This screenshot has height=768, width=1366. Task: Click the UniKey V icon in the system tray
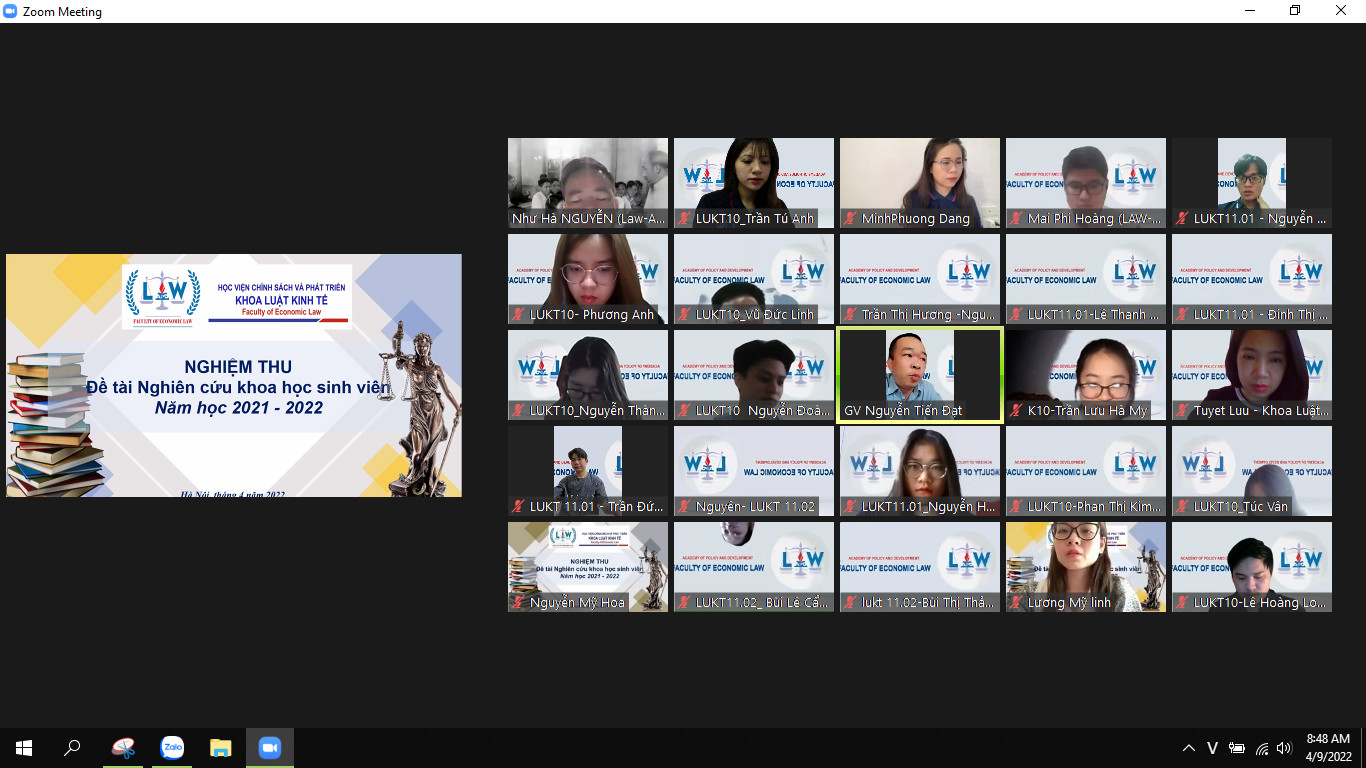pos(1212,748)
